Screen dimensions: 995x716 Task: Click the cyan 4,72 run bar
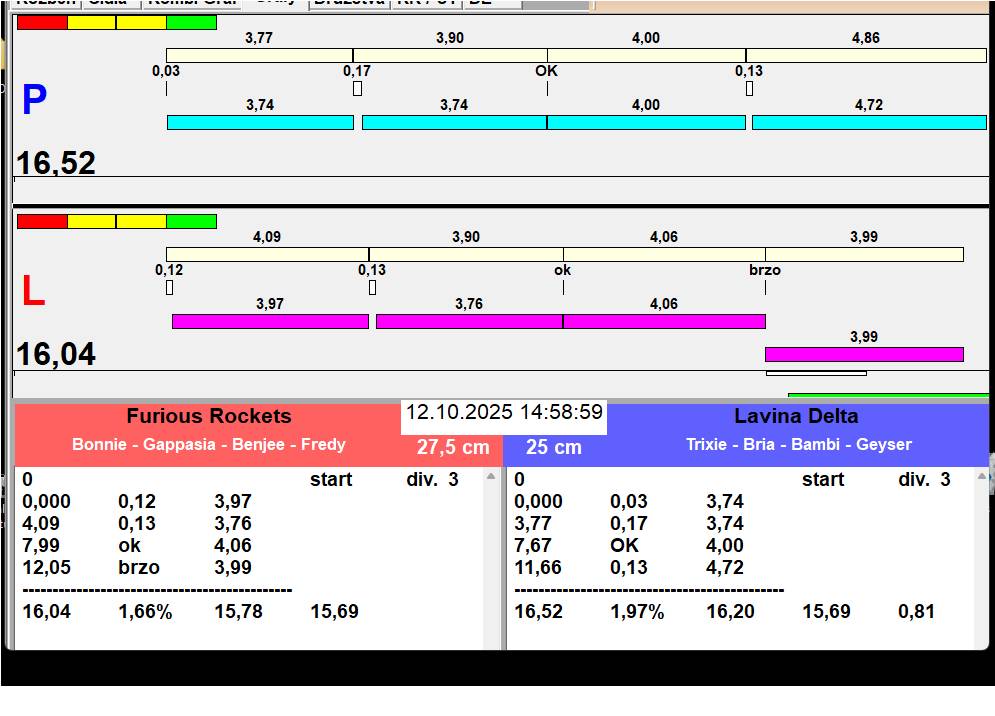868,122
